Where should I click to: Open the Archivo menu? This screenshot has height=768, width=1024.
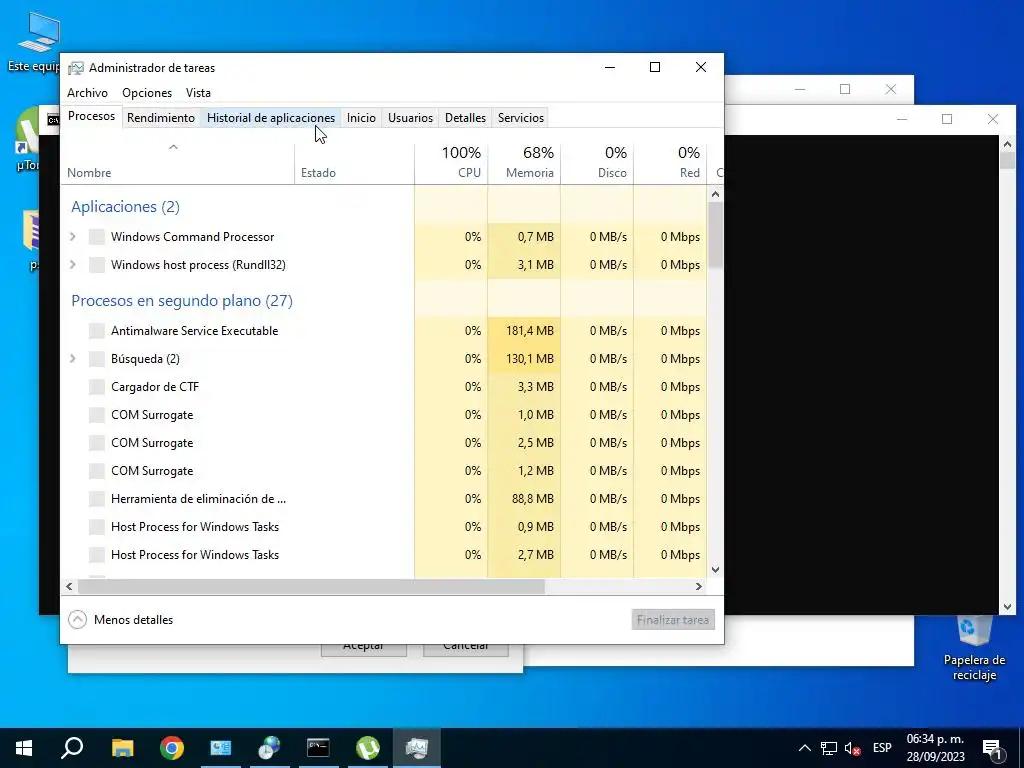(x=88, y=93)
